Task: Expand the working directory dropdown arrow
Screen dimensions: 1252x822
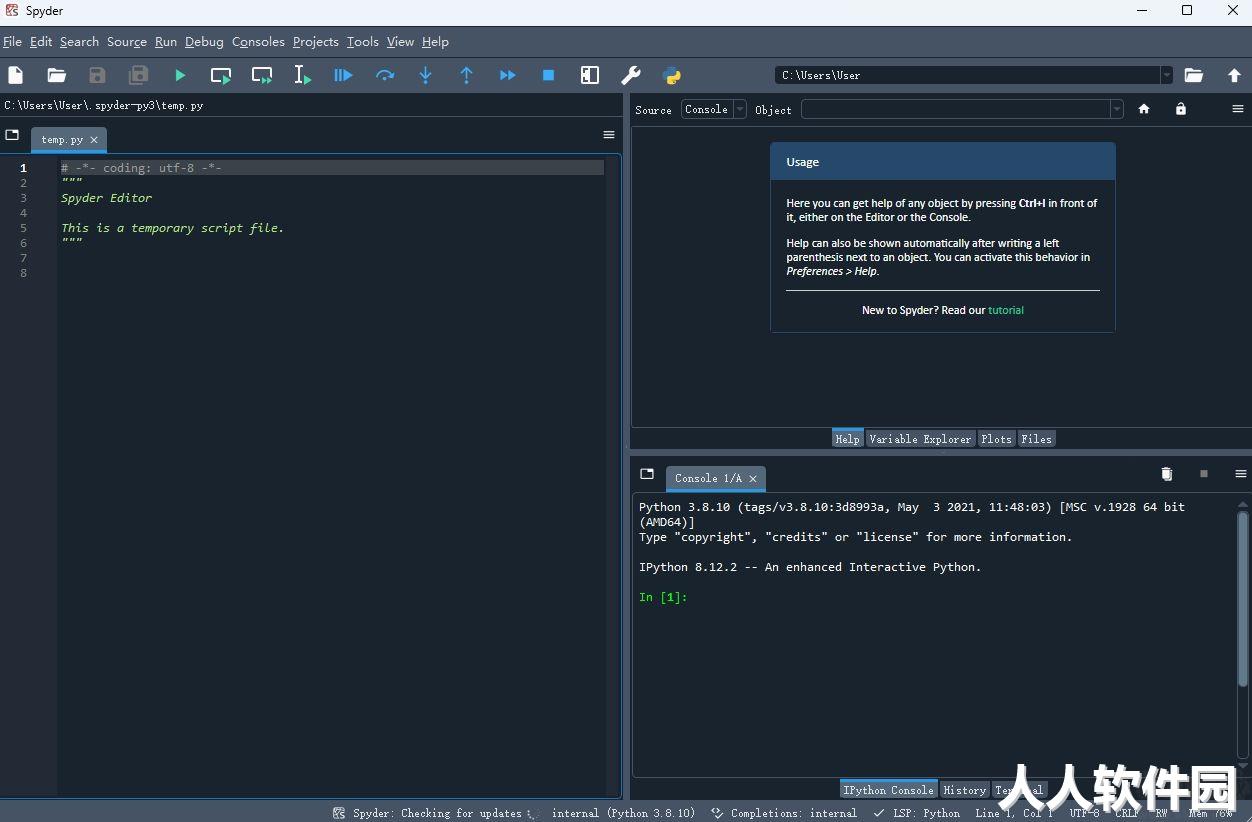Action: point(1166,75)
